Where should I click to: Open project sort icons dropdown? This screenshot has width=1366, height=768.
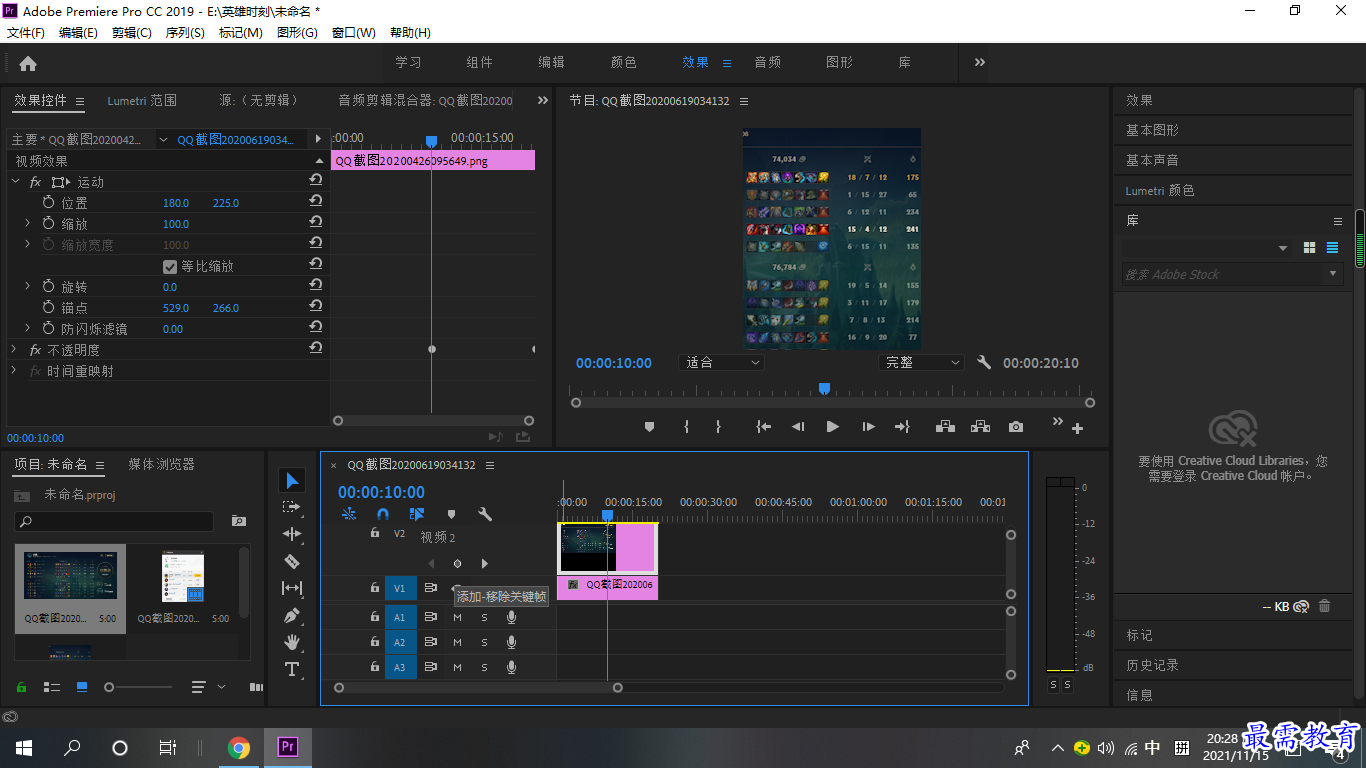(209, 687)
